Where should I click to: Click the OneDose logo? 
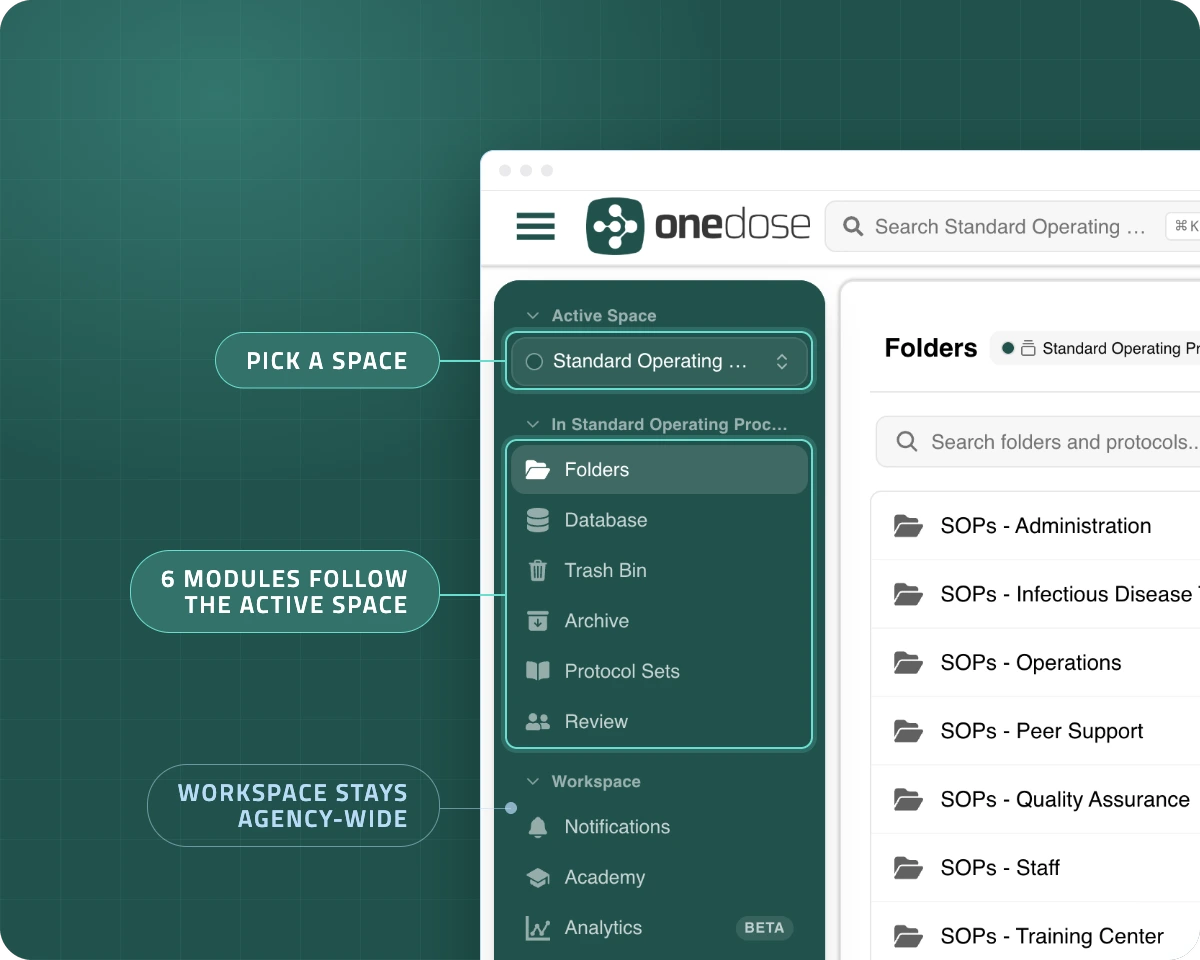coord(698,226)
